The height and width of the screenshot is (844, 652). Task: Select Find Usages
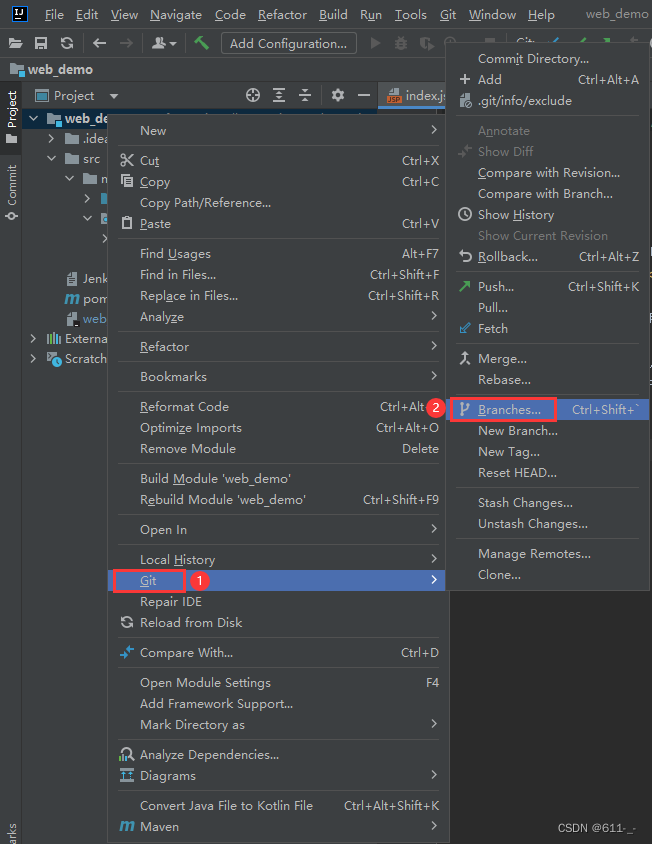279,254
